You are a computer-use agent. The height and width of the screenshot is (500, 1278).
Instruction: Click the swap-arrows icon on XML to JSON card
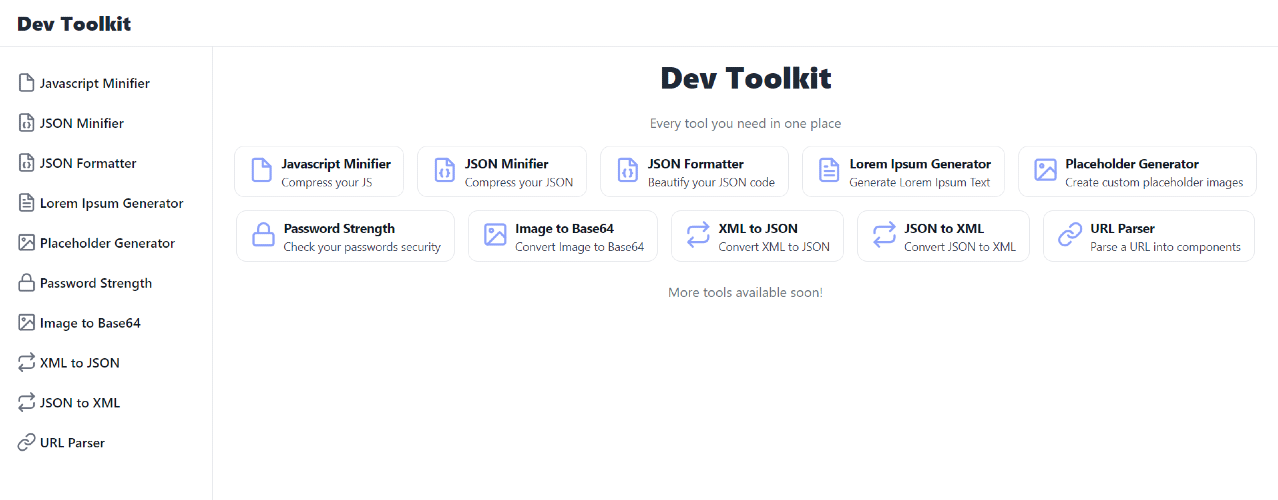pyautogui.click(x=698, y=235)
